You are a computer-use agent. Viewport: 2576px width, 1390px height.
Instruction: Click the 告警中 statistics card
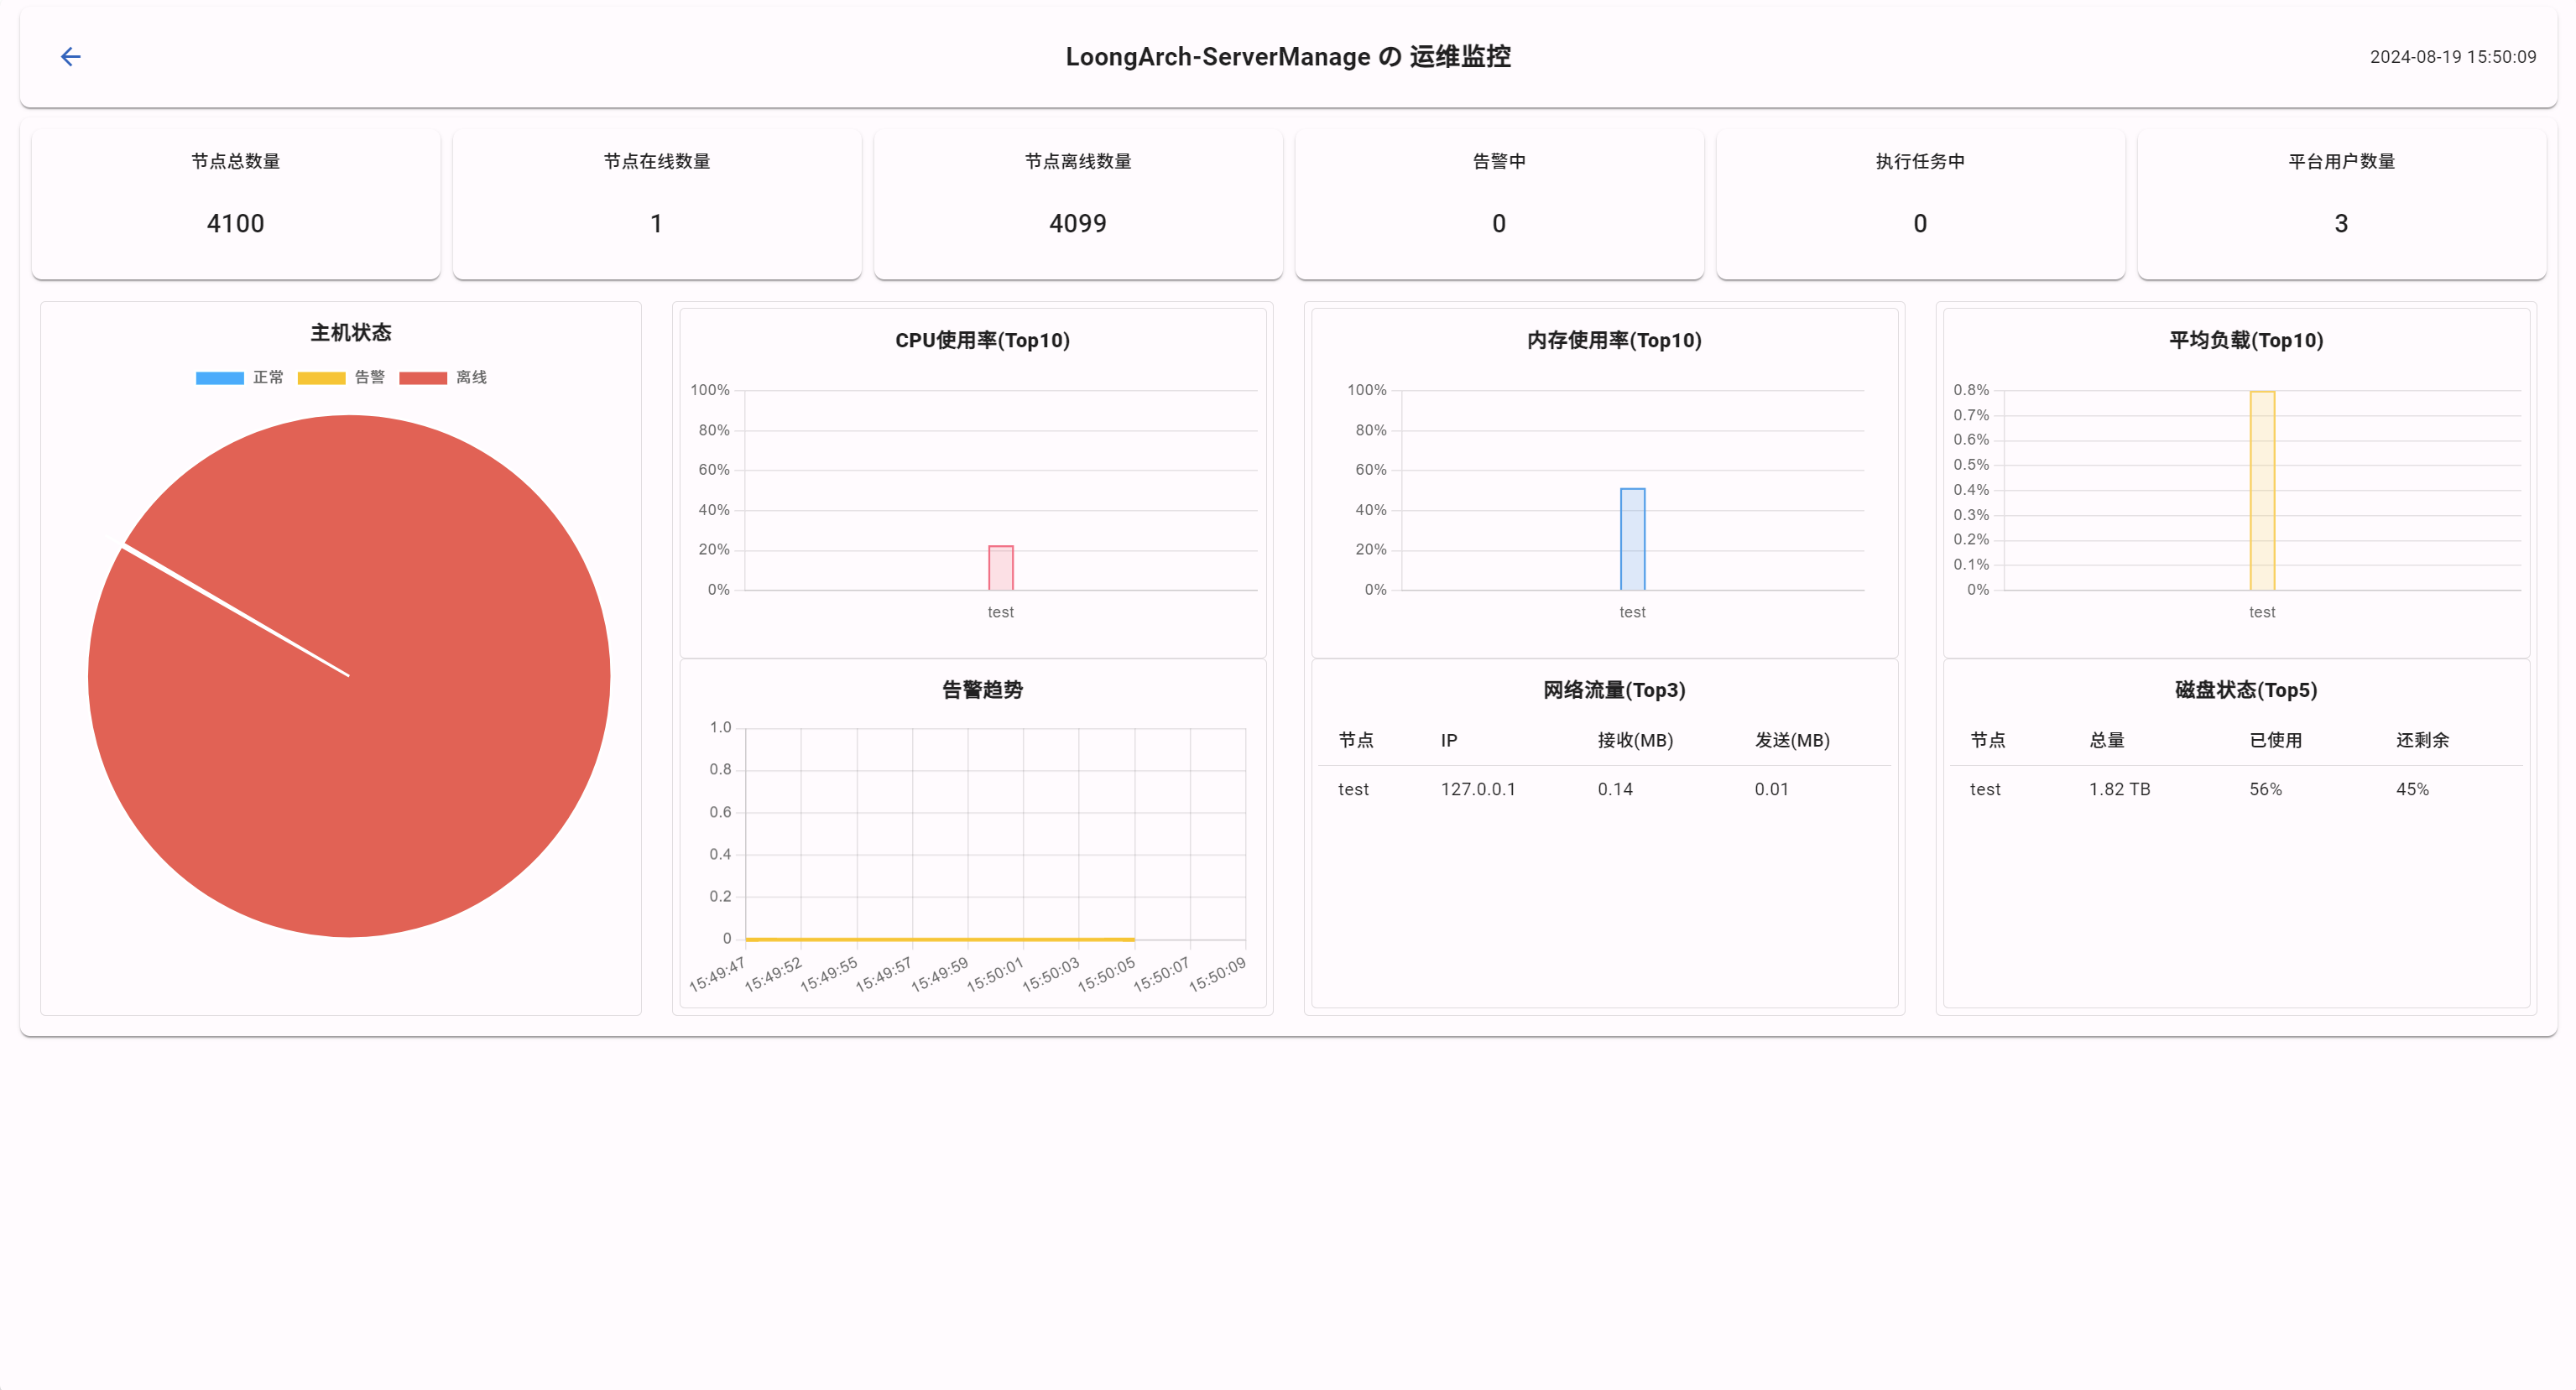[x=1499, y=204]
